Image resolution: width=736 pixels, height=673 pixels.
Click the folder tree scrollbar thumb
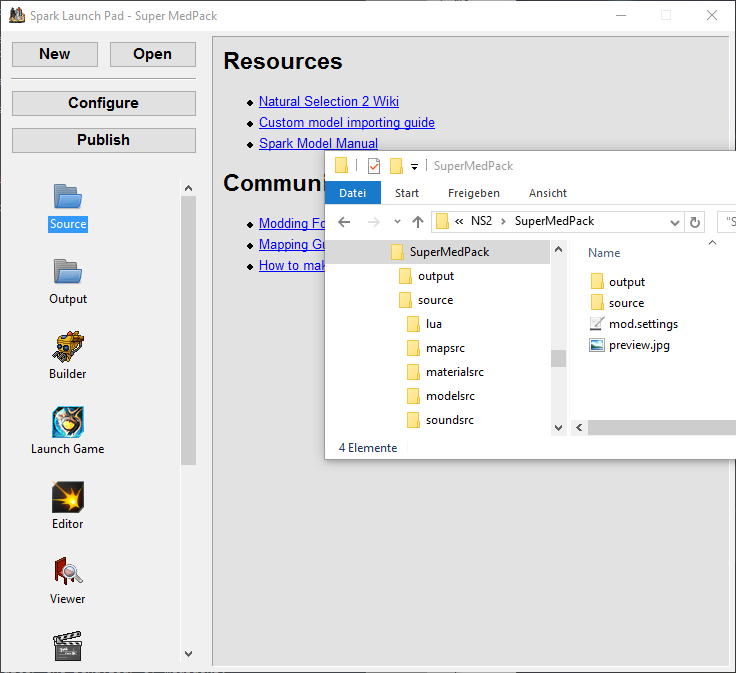point(558,358)
